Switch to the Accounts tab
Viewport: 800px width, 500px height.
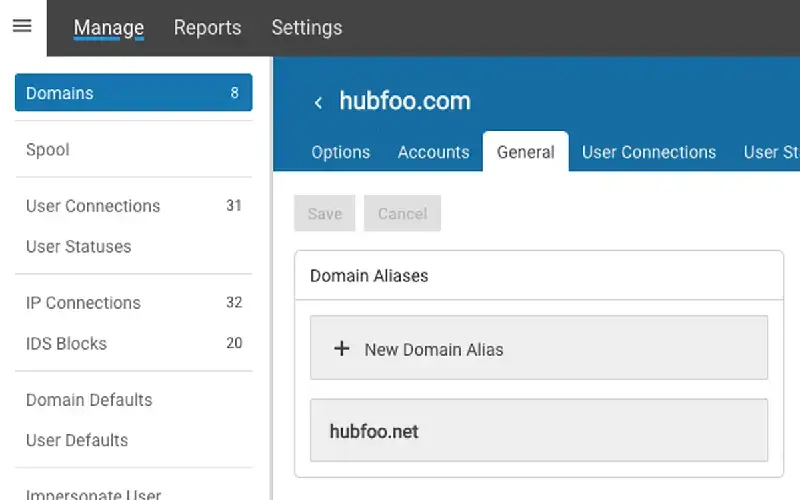pyautogui.click(x=433, y=152)
